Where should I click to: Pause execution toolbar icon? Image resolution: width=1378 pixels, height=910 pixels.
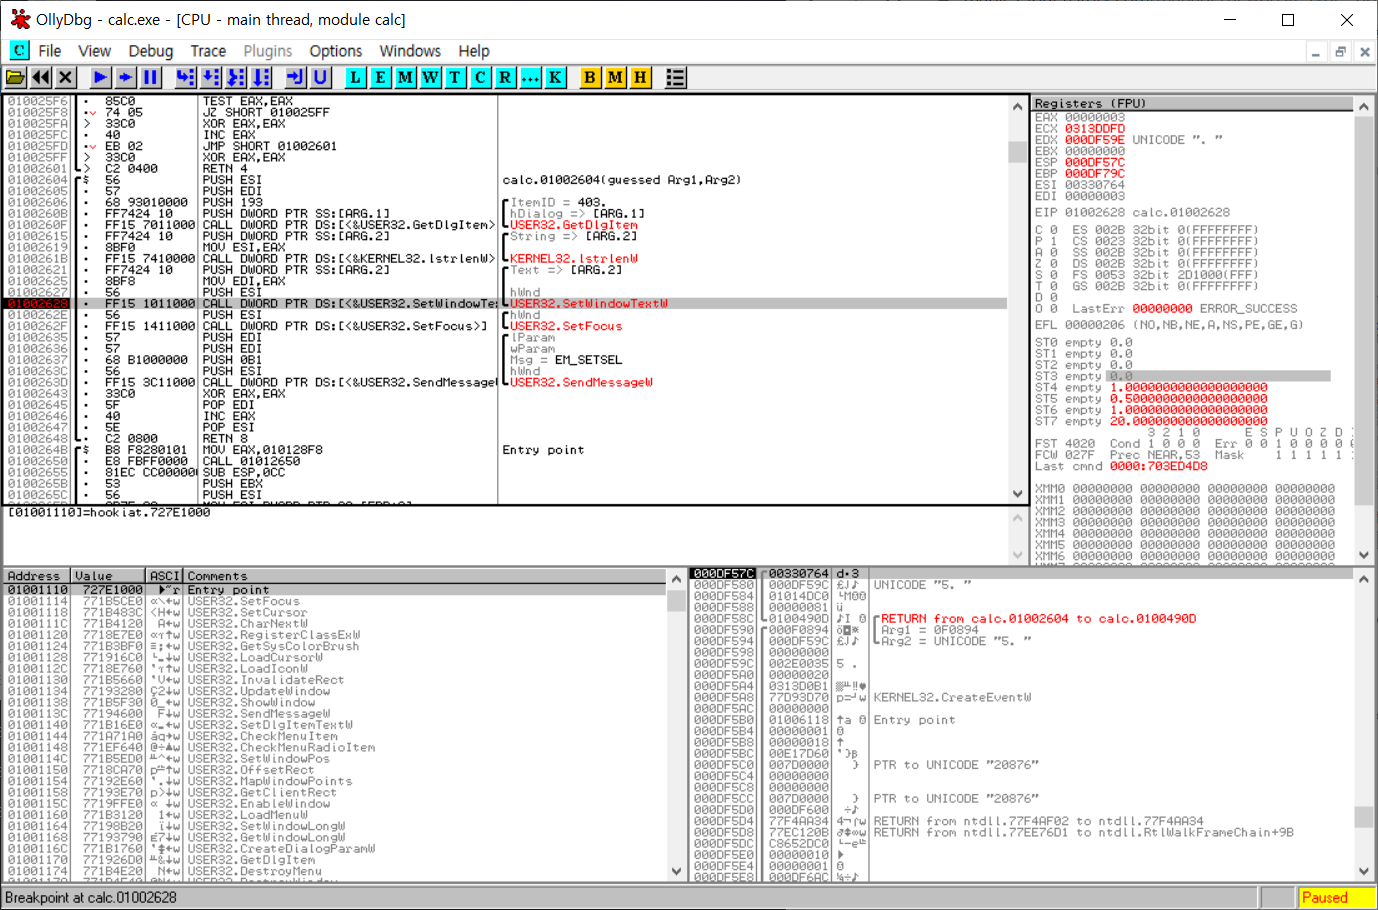[x=150, y=77]
